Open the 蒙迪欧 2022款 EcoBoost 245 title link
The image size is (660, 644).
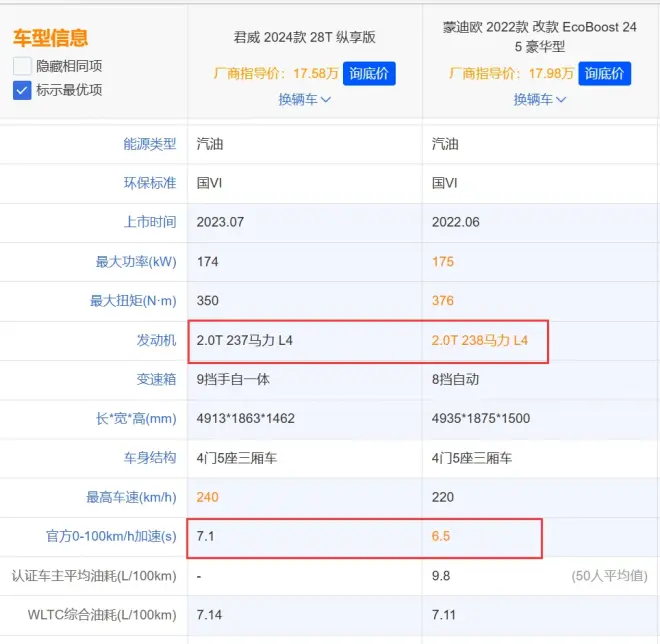[x=540, y=36]
